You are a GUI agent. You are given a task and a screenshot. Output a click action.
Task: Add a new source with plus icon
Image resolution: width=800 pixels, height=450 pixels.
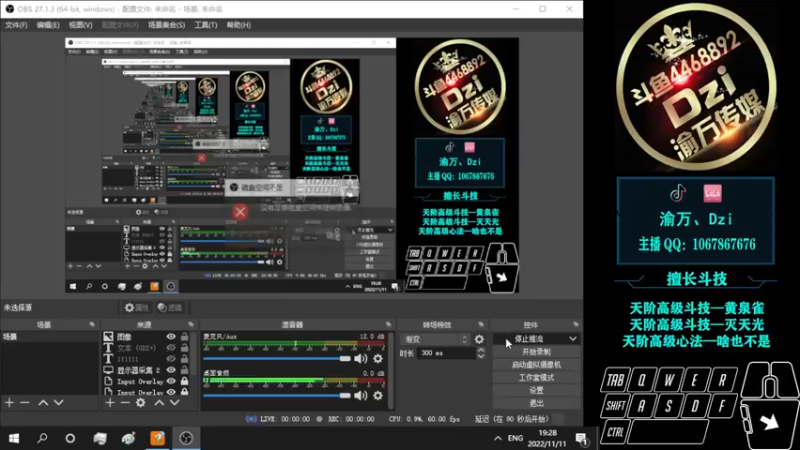pos(110,403)
